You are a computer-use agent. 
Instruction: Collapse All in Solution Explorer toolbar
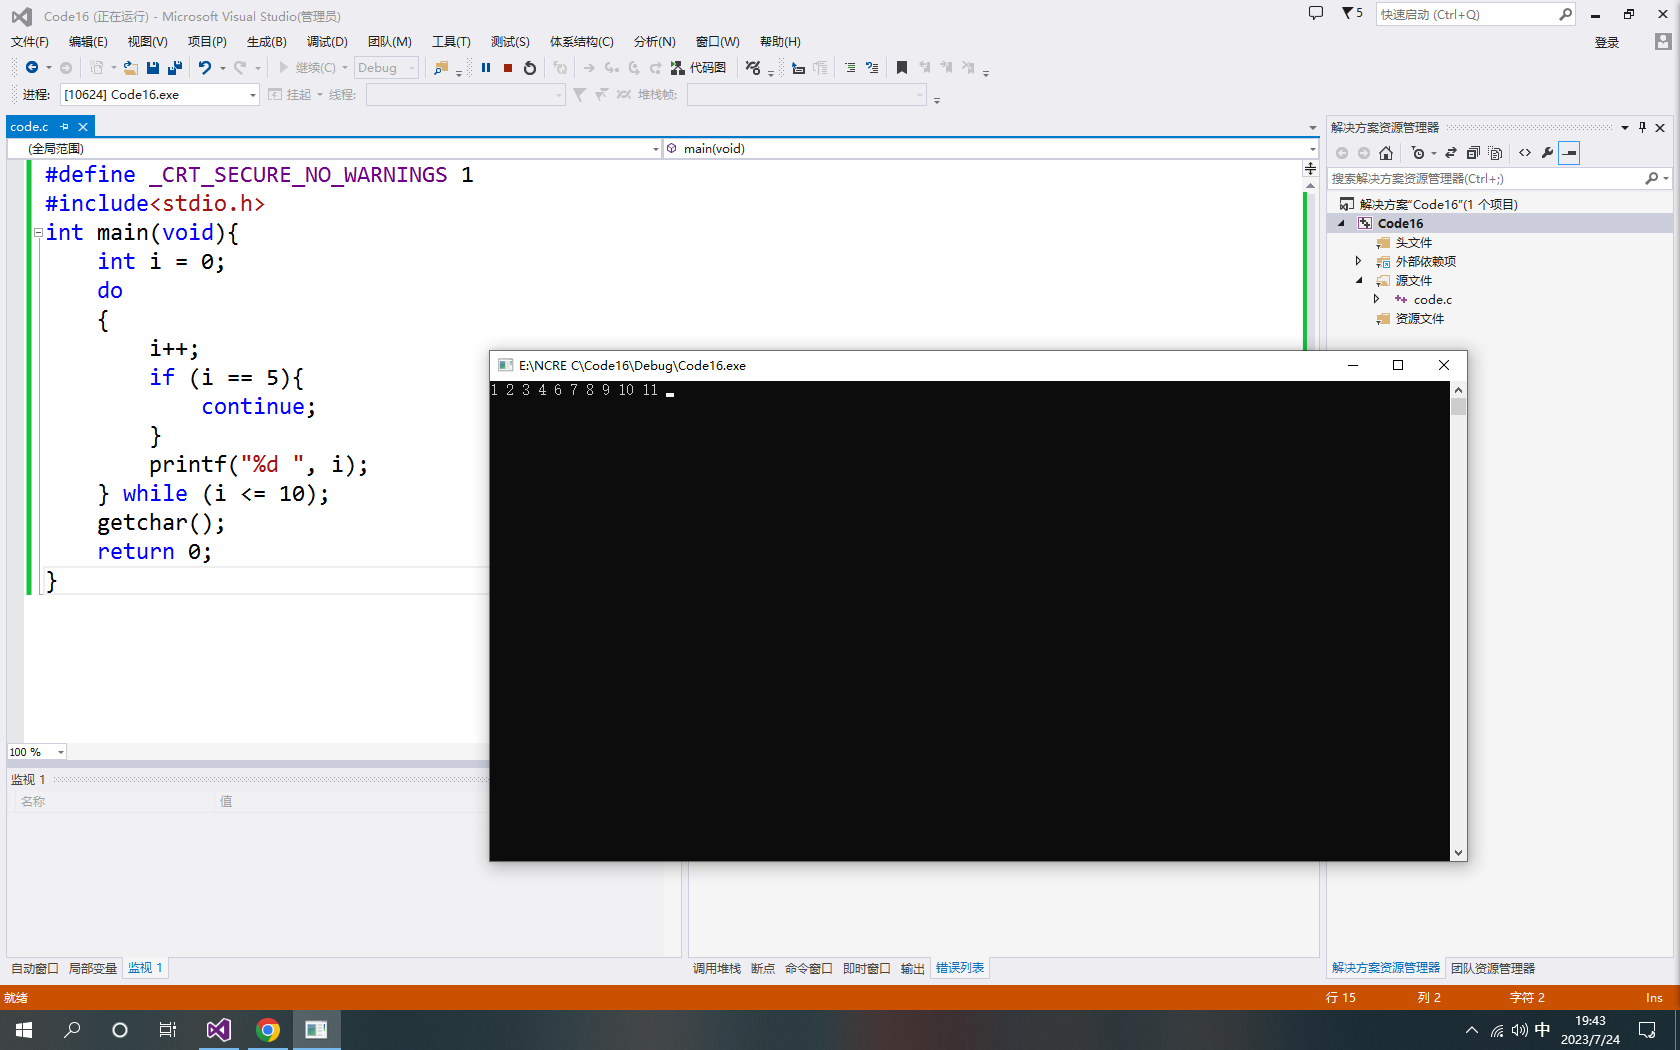point(1473,153)
